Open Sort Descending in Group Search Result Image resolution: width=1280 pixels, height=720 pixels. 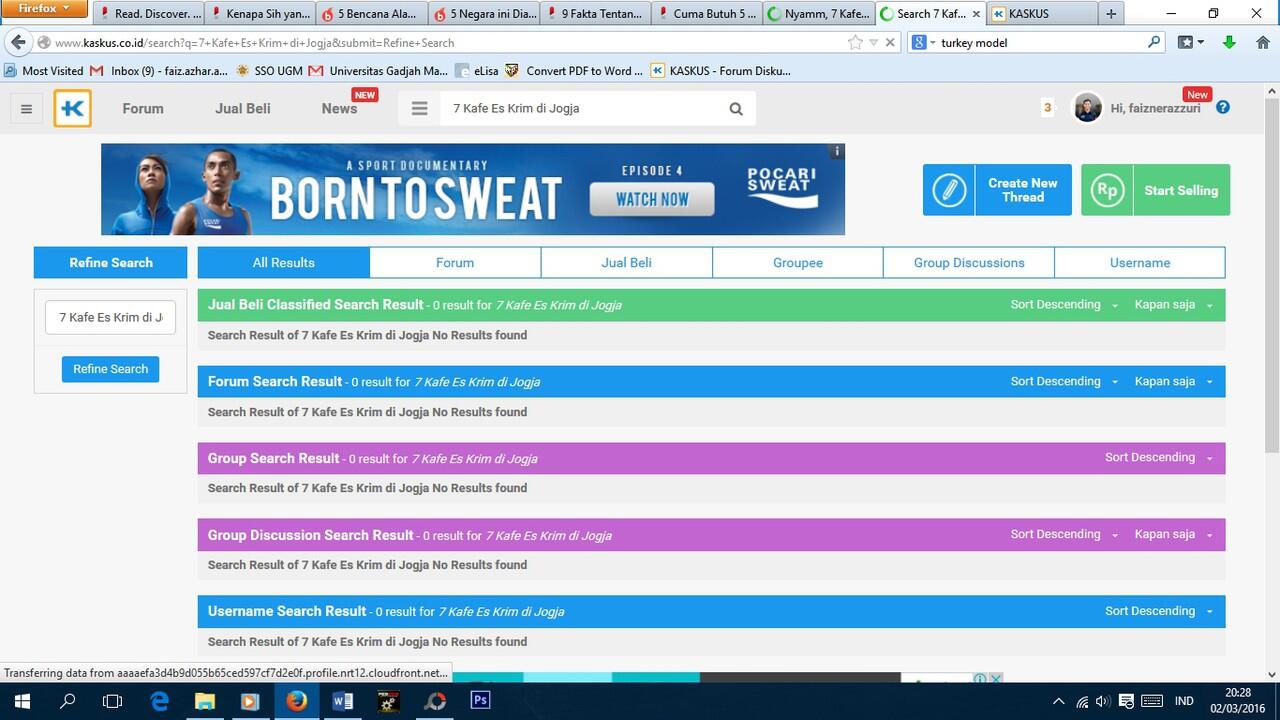click(1159, 458)
